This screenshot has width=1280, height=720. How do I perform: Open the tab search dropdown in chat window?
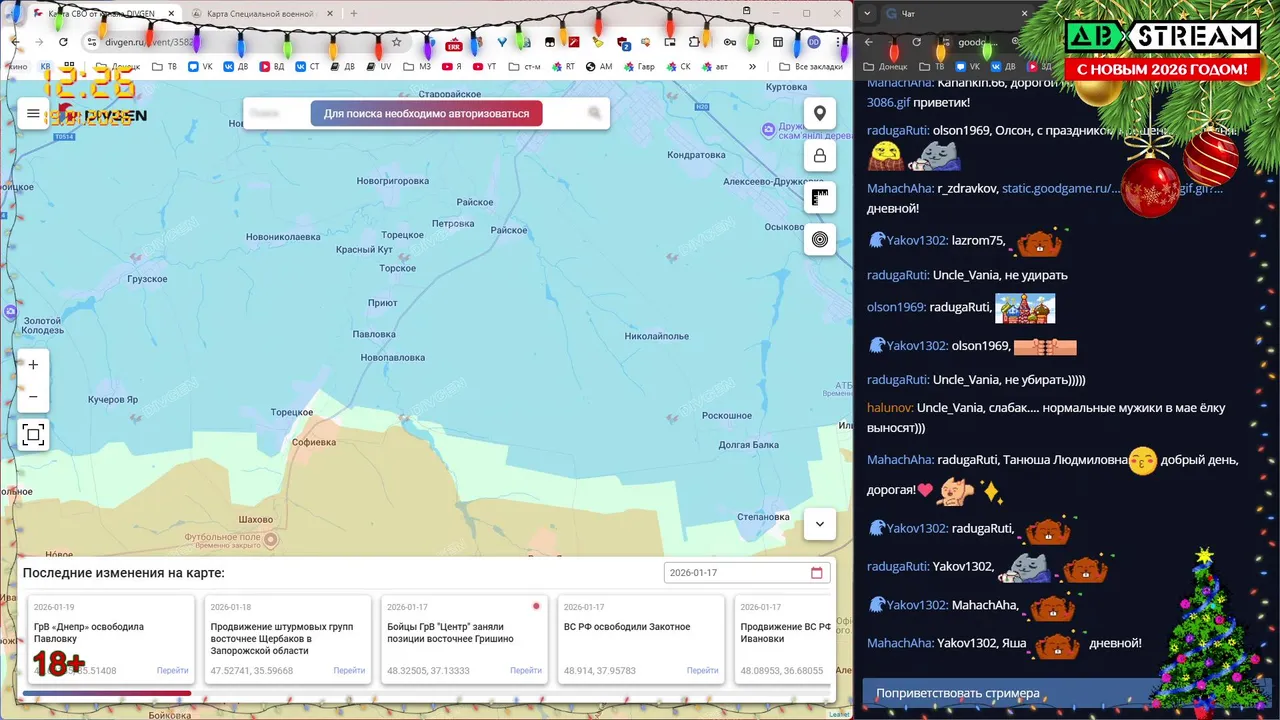[x=867, y=13]
